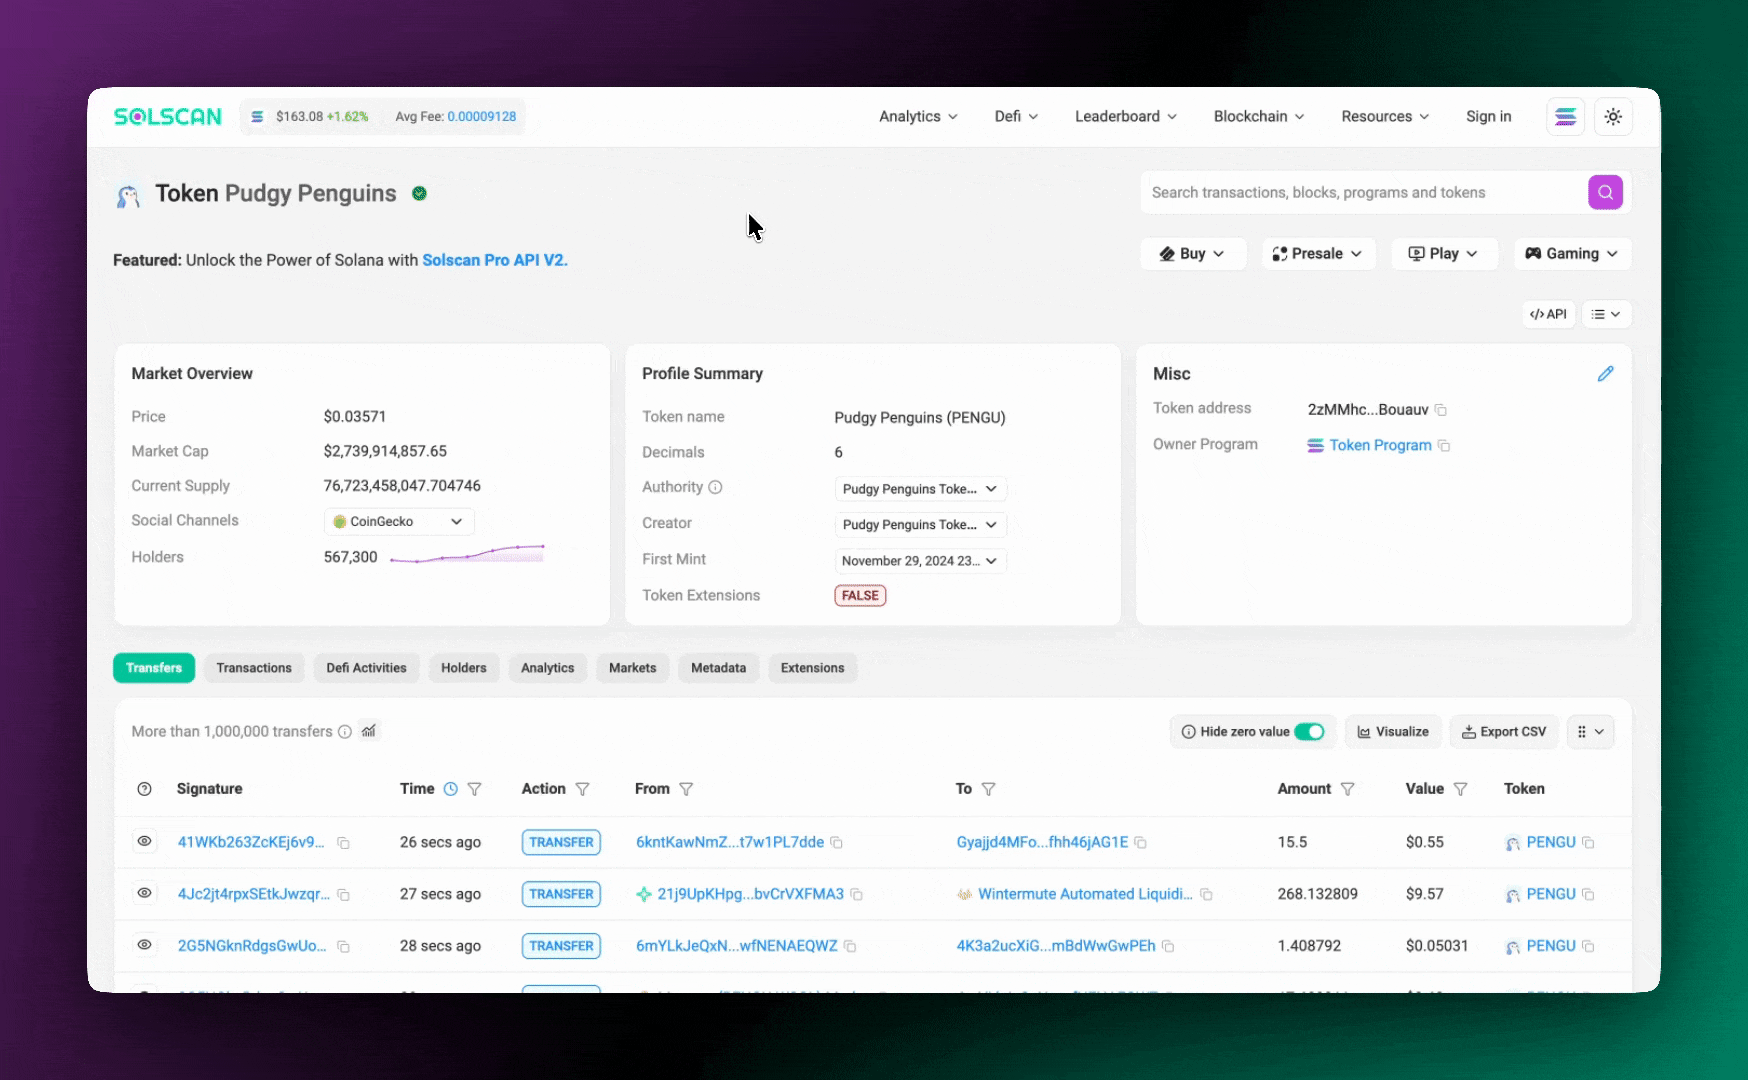Copy the first transfer signature
1748x1080 pixels.
coord(344,842)
